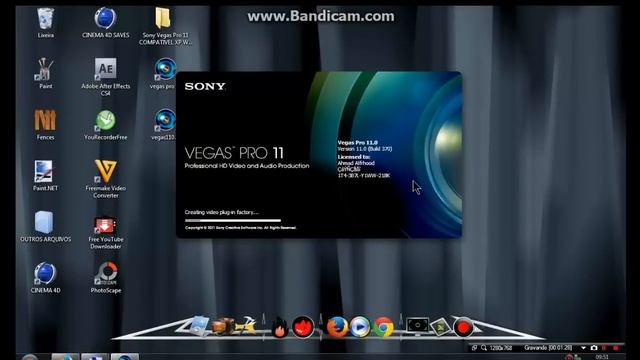Image resolution: width=640 pixels, height=360 pixels.
Task: Click the yellow pickaxe icon in the dock
Action: coord(246,326)
